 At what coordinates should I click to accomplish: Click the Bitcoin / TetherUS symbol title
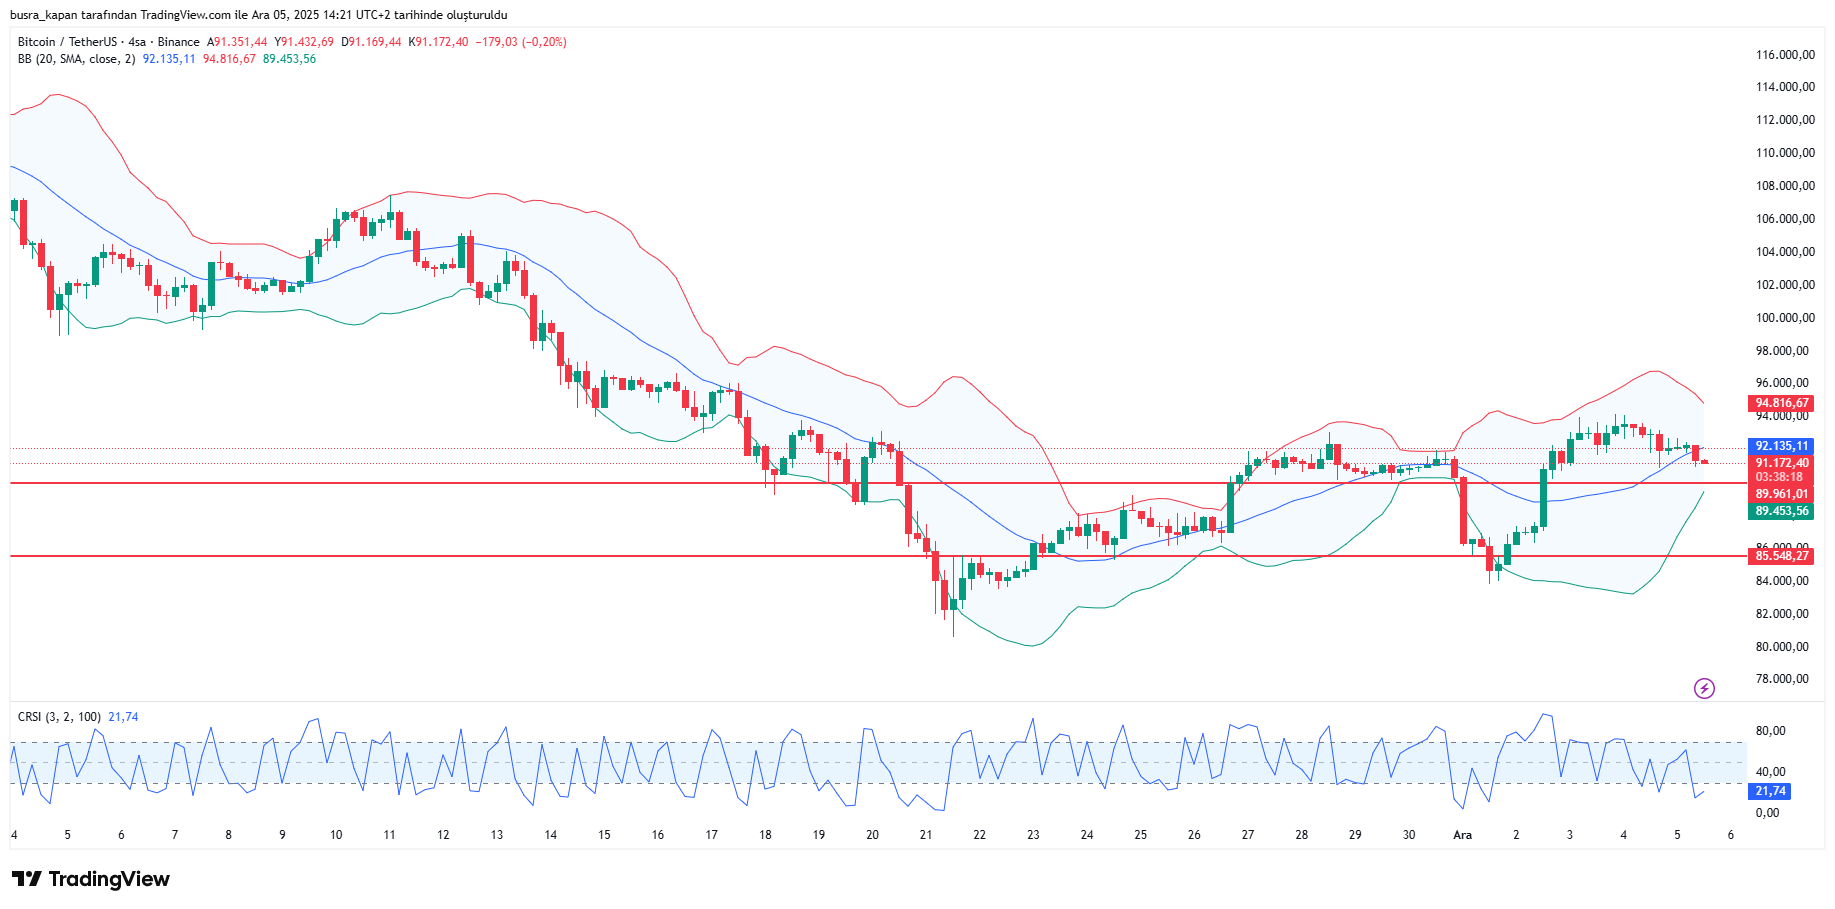click(67, 42)
